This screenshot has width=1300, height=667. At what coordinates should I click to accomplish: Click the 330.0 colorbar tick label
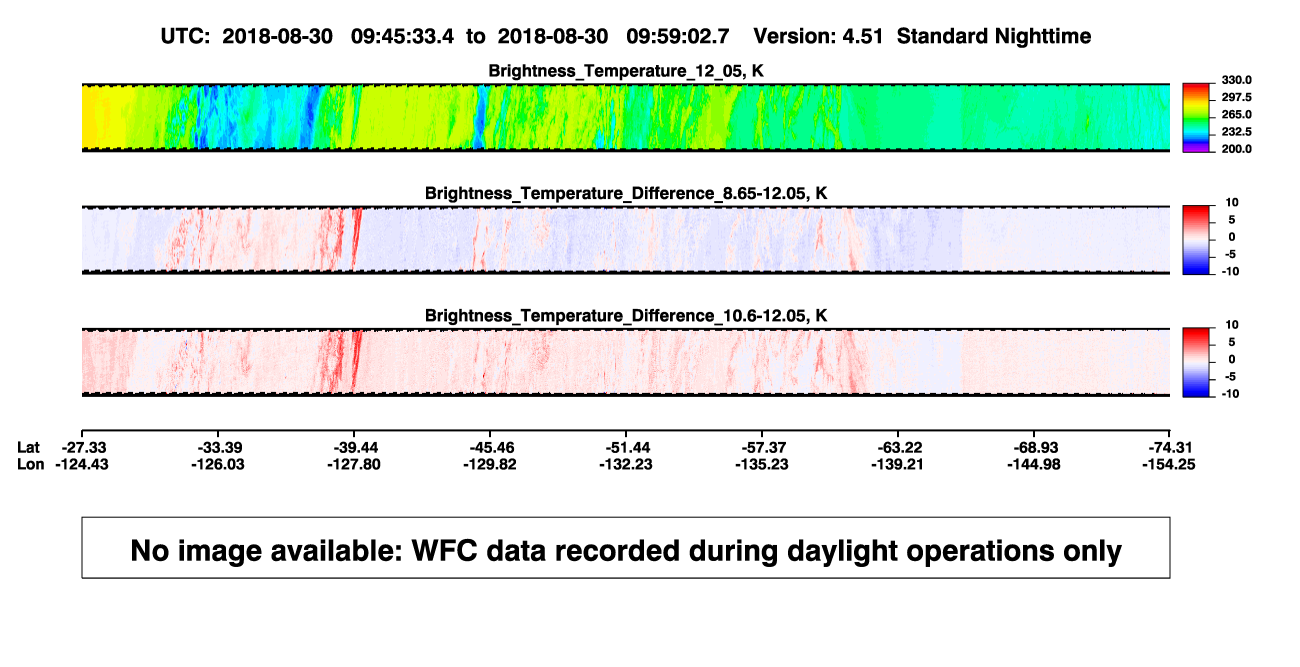pyautogui.click(x=1235, y=80)
